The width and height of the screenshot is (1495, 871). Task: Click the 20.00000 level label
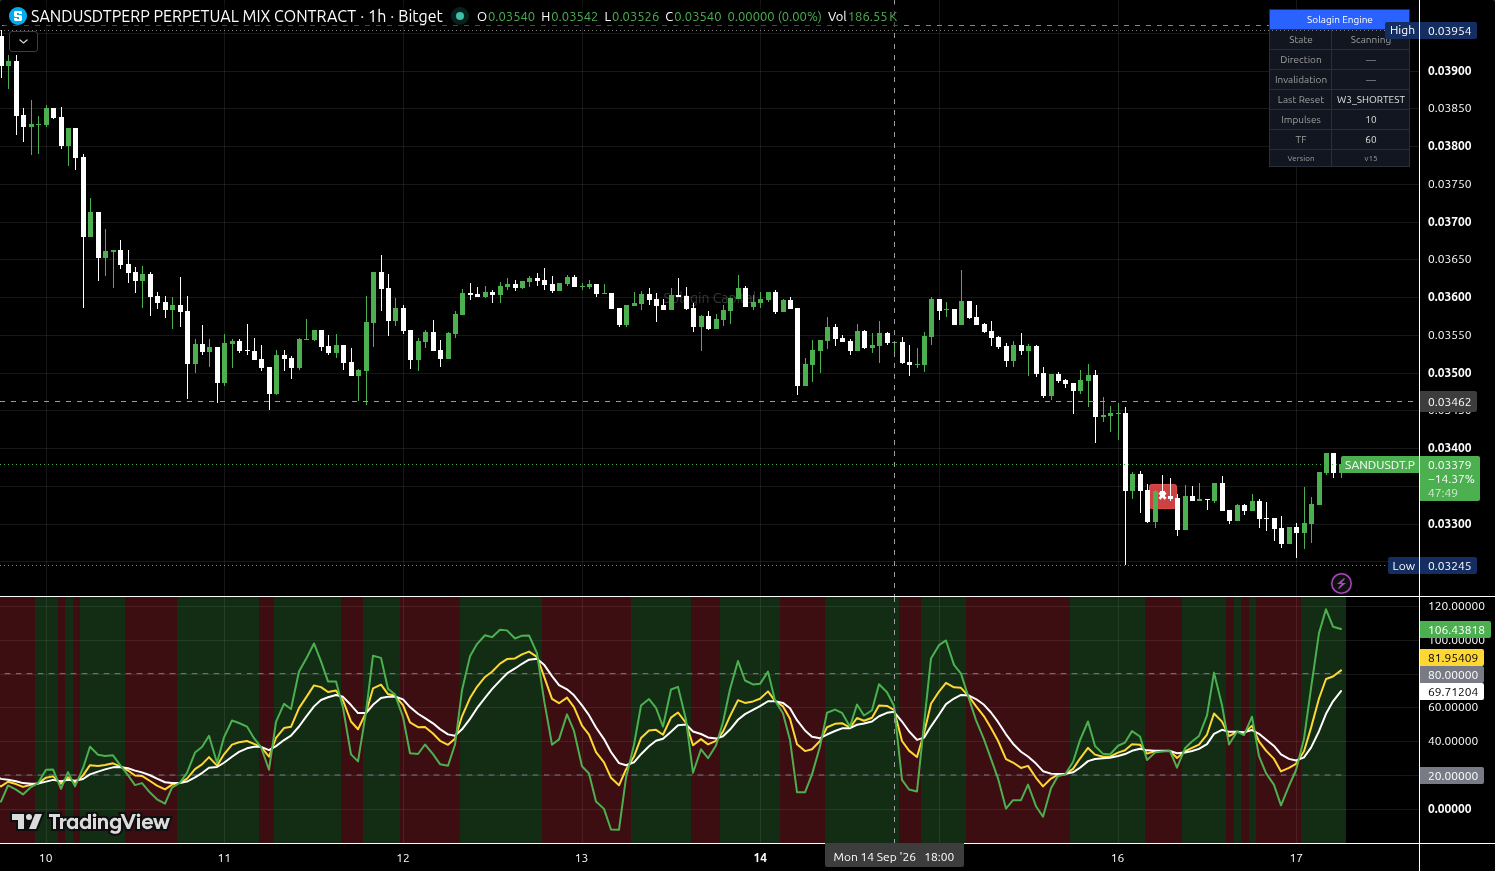click(1451, 776)
